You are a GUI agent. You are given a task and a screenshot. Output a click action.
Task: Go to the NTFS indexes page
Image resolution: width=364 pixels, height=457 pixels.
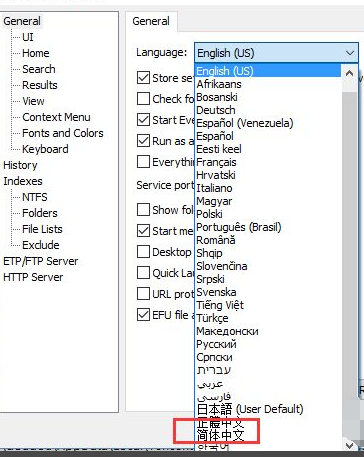click(35, 197)
